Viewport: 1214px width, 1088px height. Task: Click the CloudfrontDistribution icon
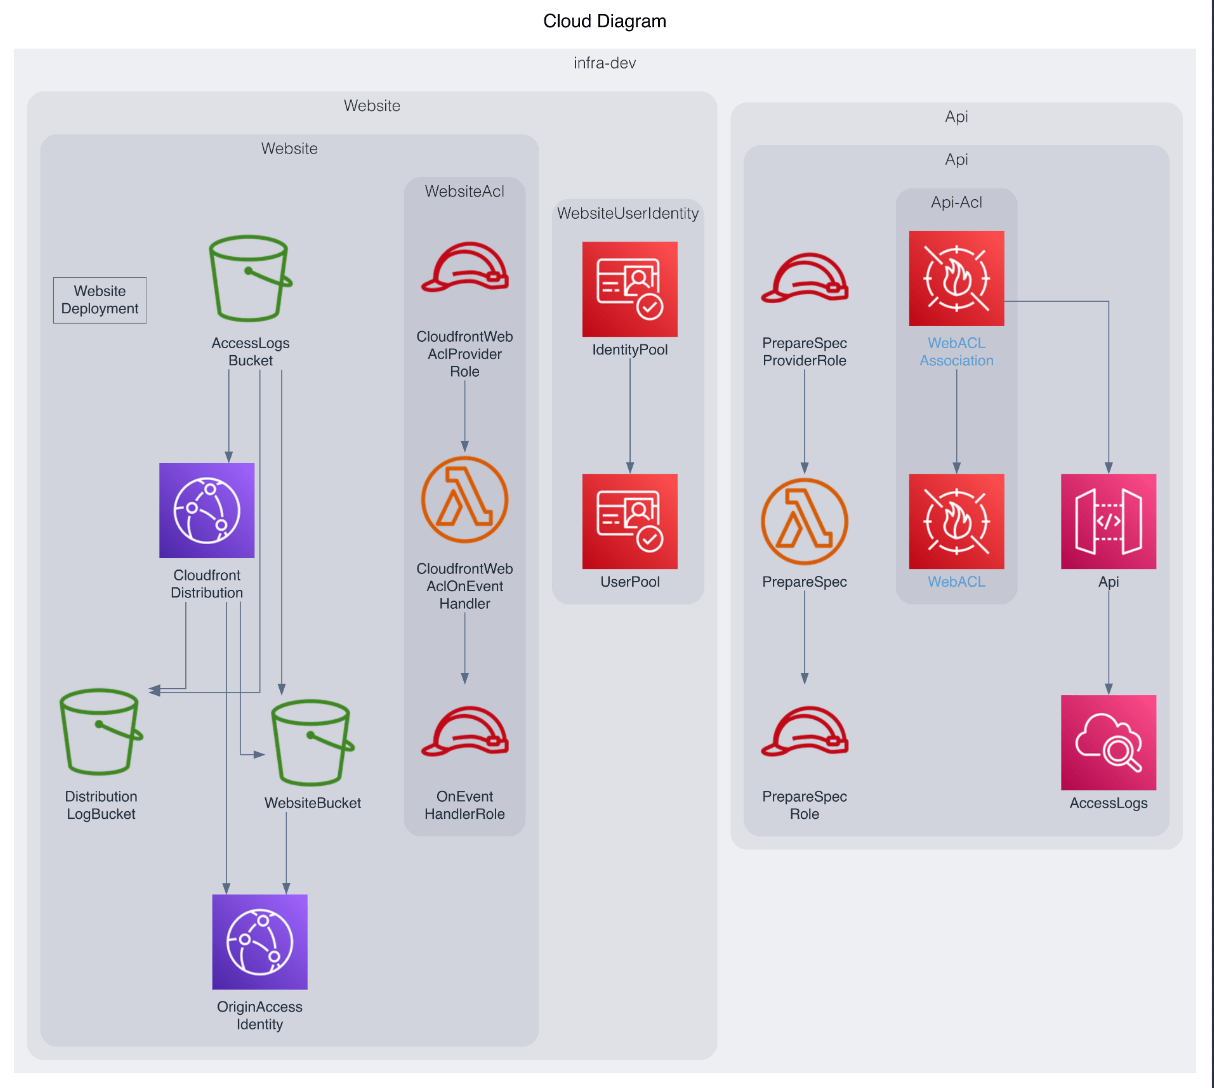[207, 510]
